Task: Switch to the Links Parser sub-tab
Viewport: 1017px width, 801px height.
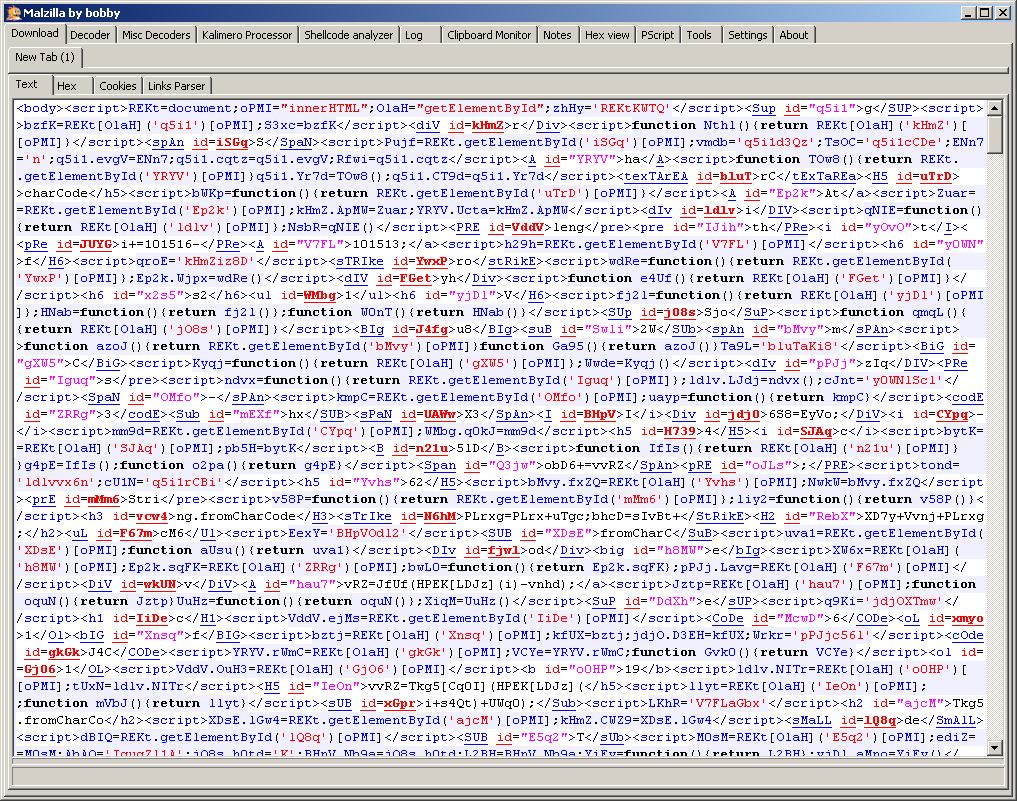Action: coord(176,86)
